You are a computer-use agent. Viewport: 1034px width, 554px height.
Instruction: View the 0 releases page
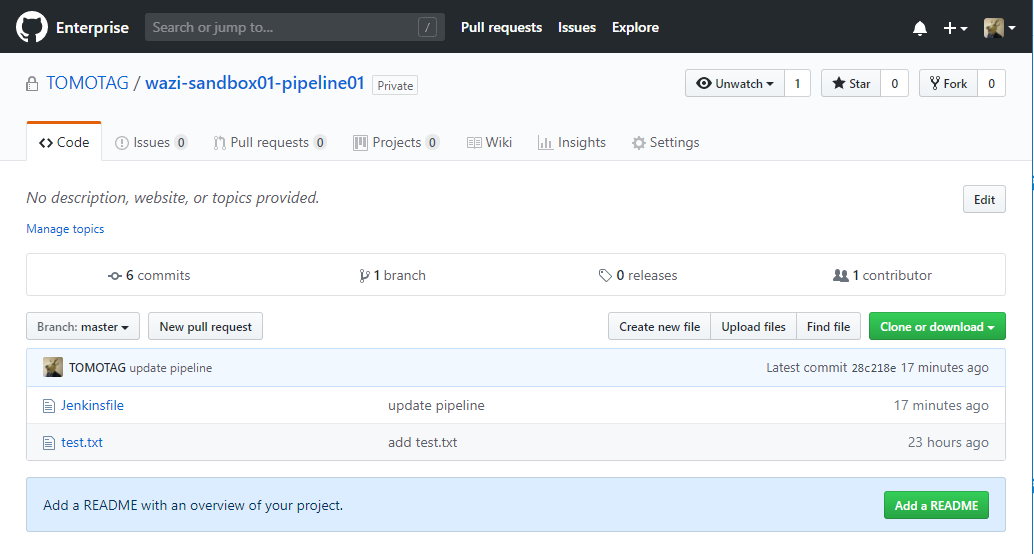pos(638,275)
